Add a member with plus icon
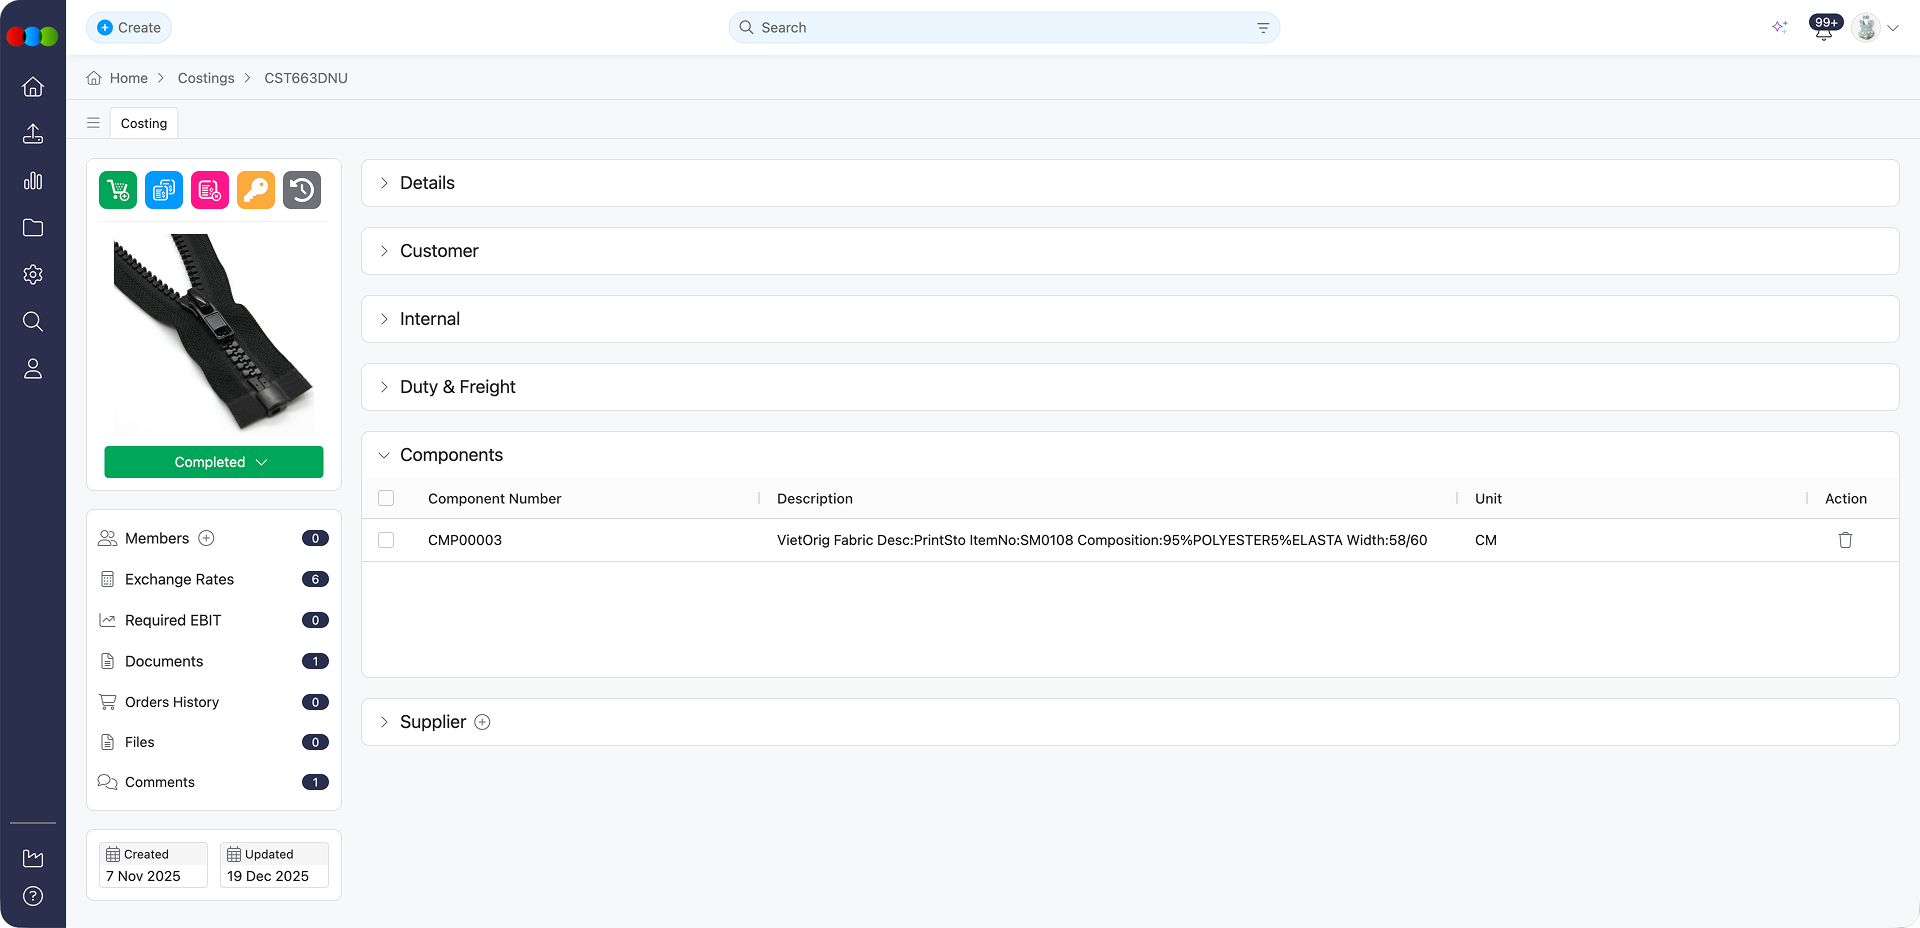Image resolution: width=1920 pixels, height=928 pixels. click(207, 538)
